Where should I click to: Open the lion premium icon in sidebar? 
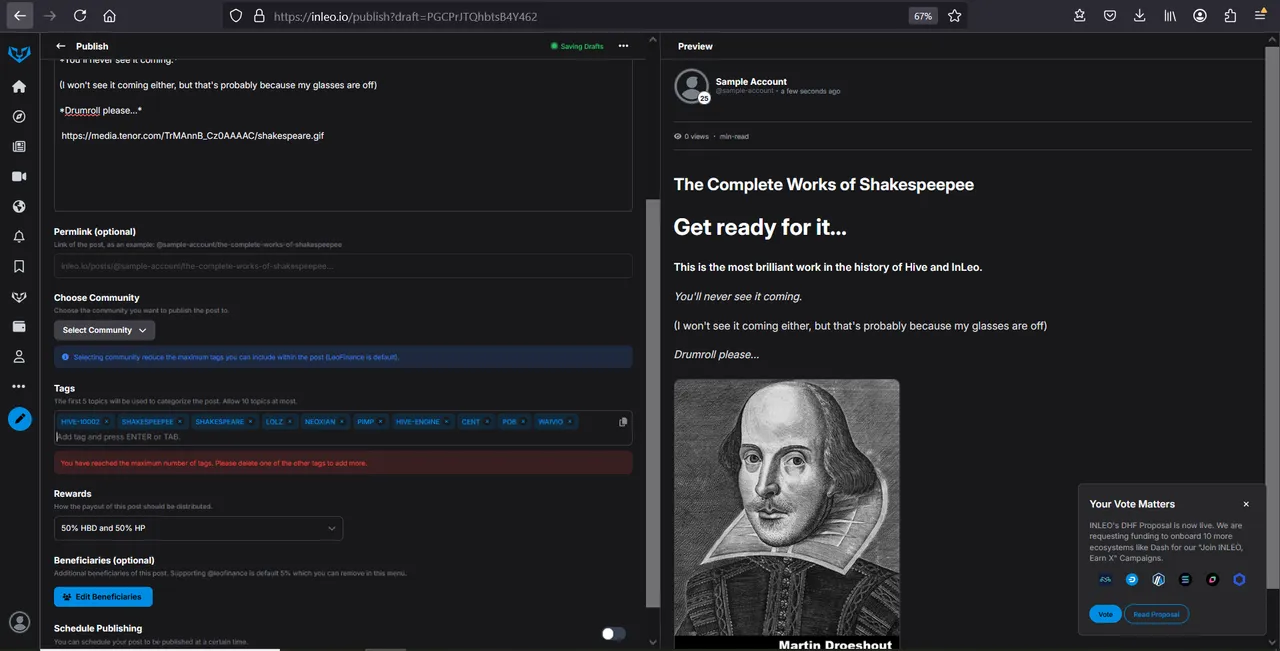pyautogui.click(x=19, y=296)
